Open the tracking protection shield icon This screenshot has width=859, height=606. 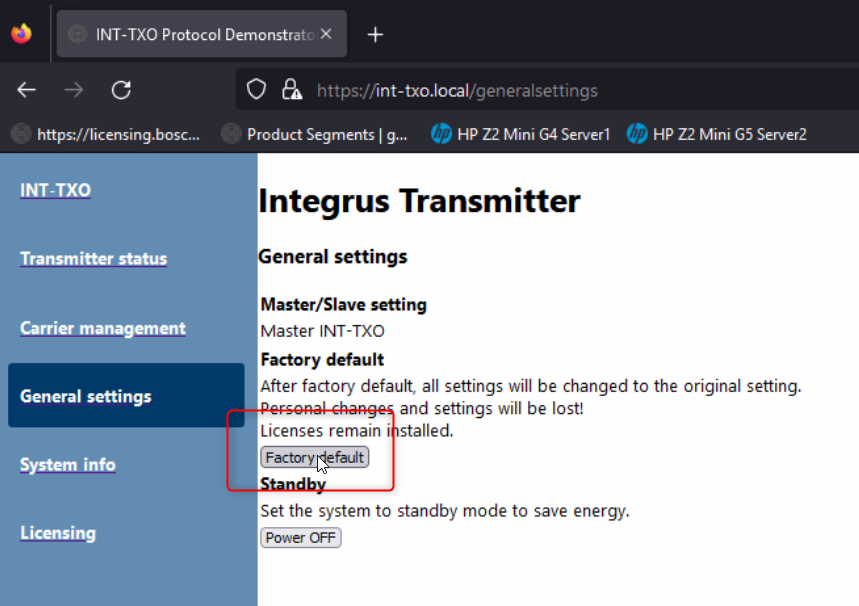point(257,90)
